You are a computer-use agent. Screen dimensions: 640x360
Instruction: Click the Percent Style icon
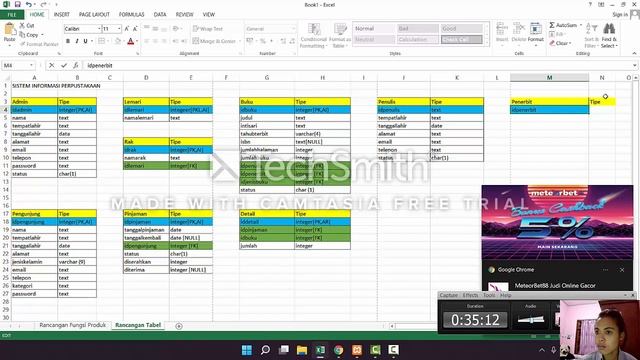pos(263,41)
